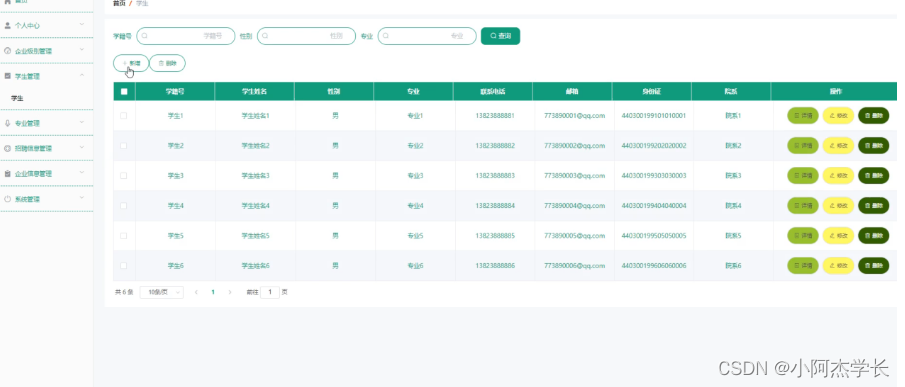Expand the 企业信息管理 menu chevron
905x387 pixels.
(82, 173)
